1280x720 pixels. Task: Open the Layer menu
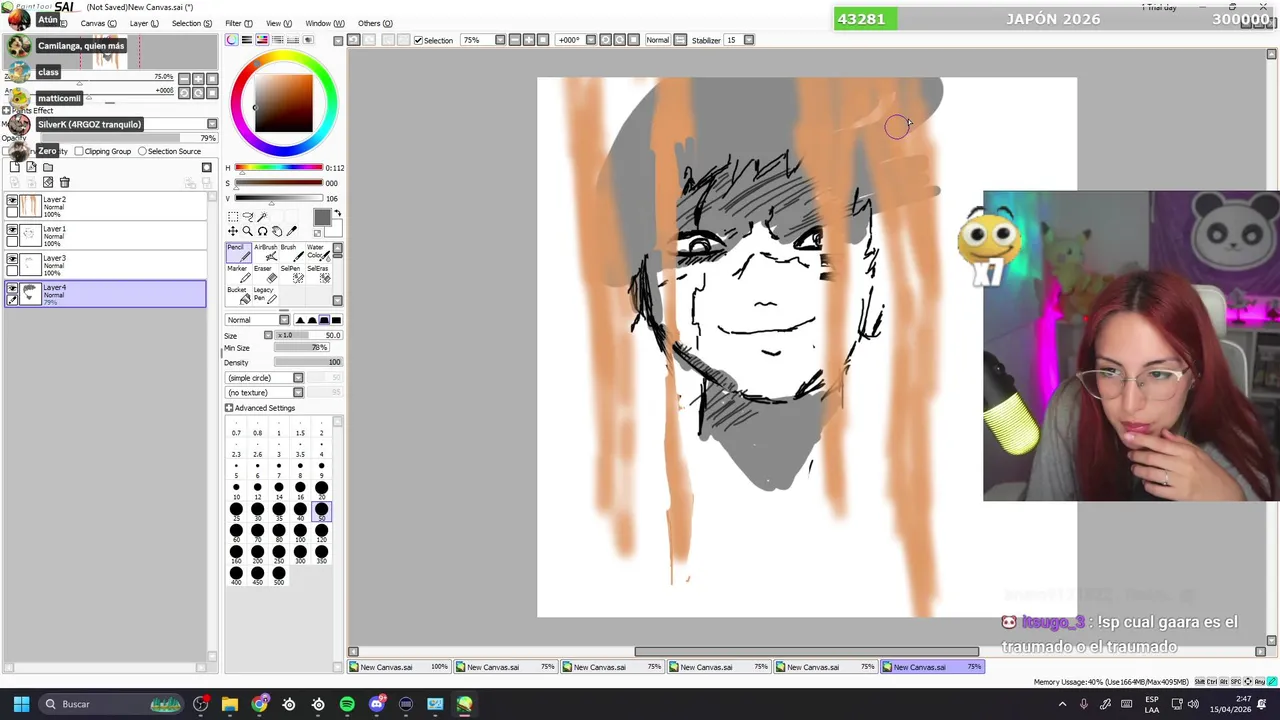tap(144, 23)
